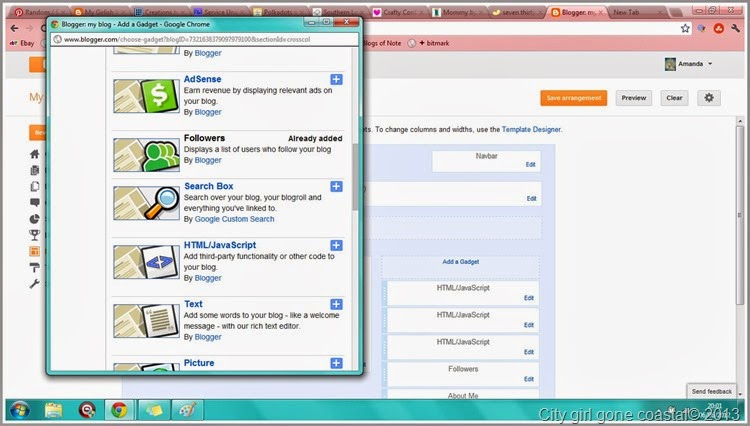Open the Chrome wrench menu
This screenshot has width=750, height=426.
(735, 28)
